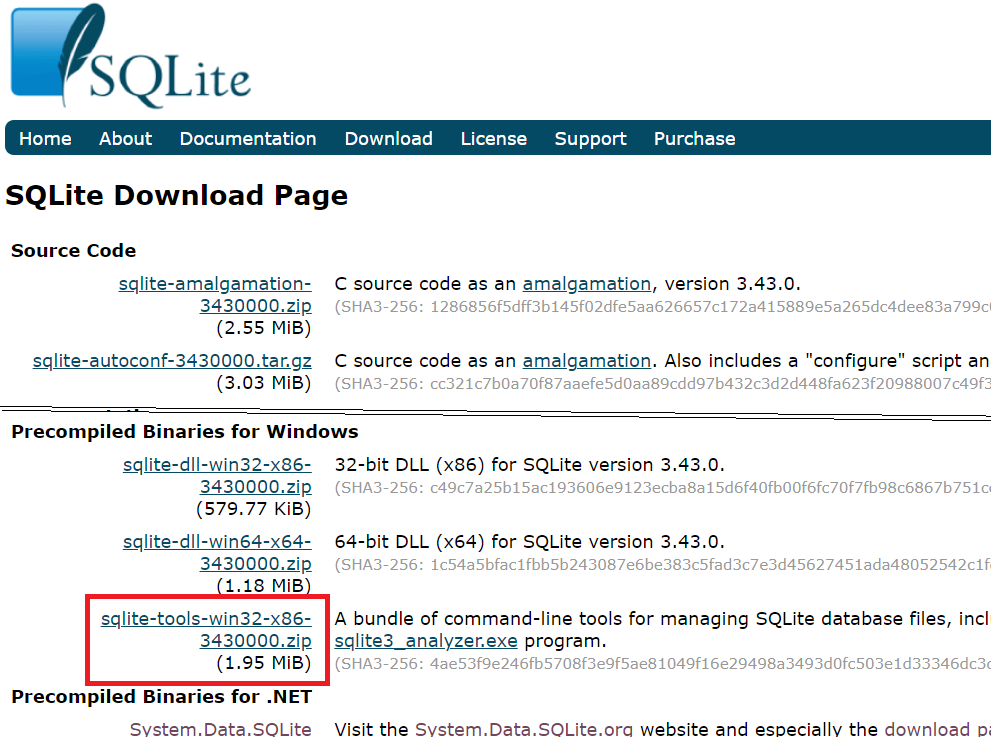Open the sqlite3_analyzer.exe link

tap(426, 641)
